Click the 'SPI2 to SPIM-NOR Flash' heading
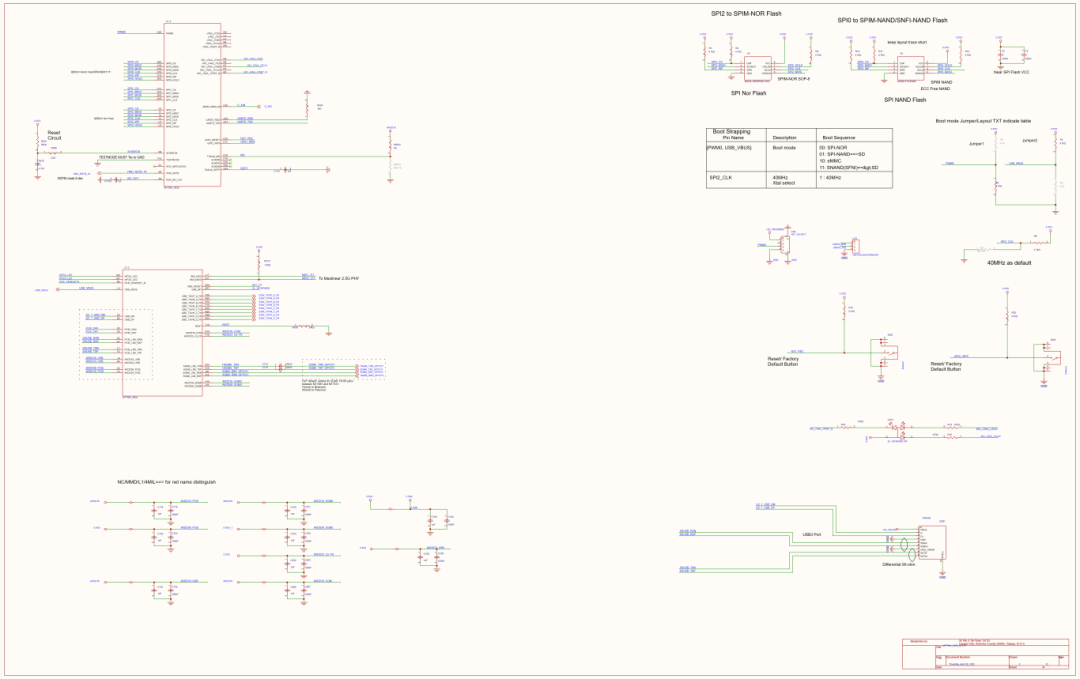The width and height of the screenshot is (1080, 679). pyautogui.click(x=746, y=14)
